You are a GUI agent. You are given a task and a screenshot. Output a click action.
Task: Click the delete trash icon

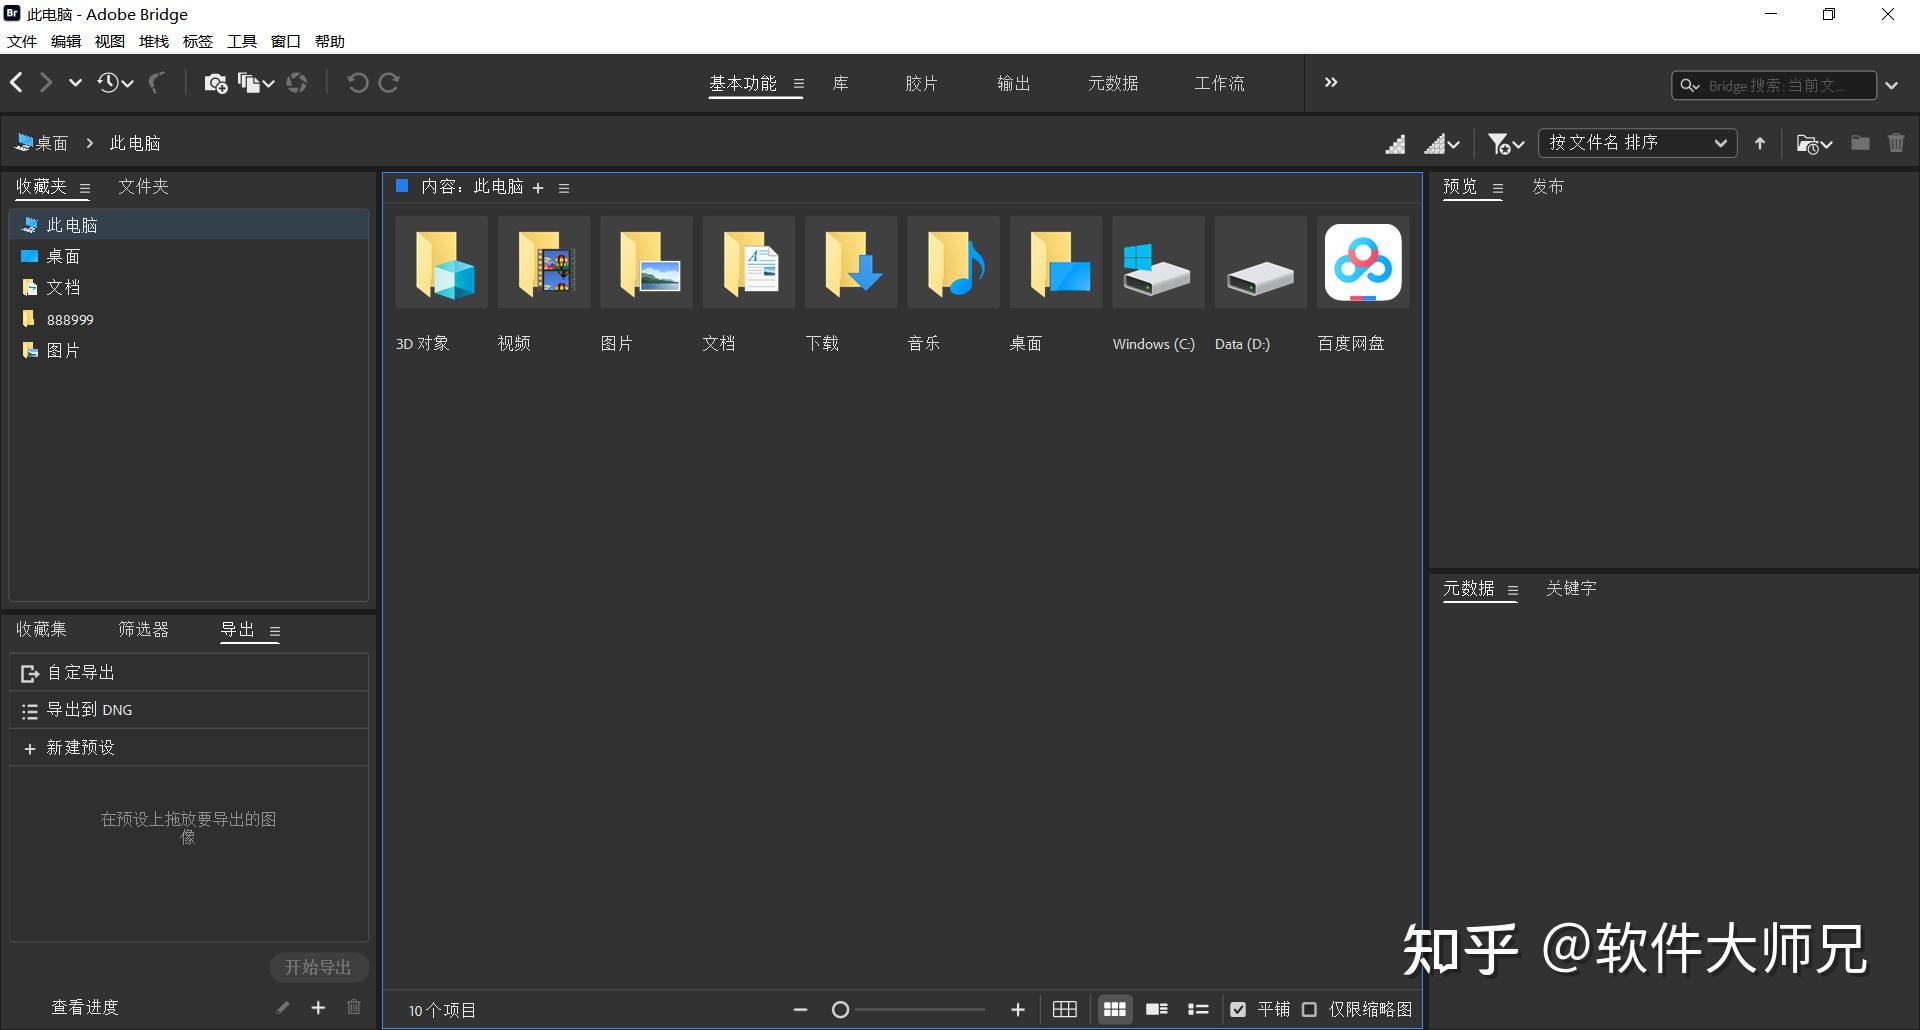point(1896,143)
